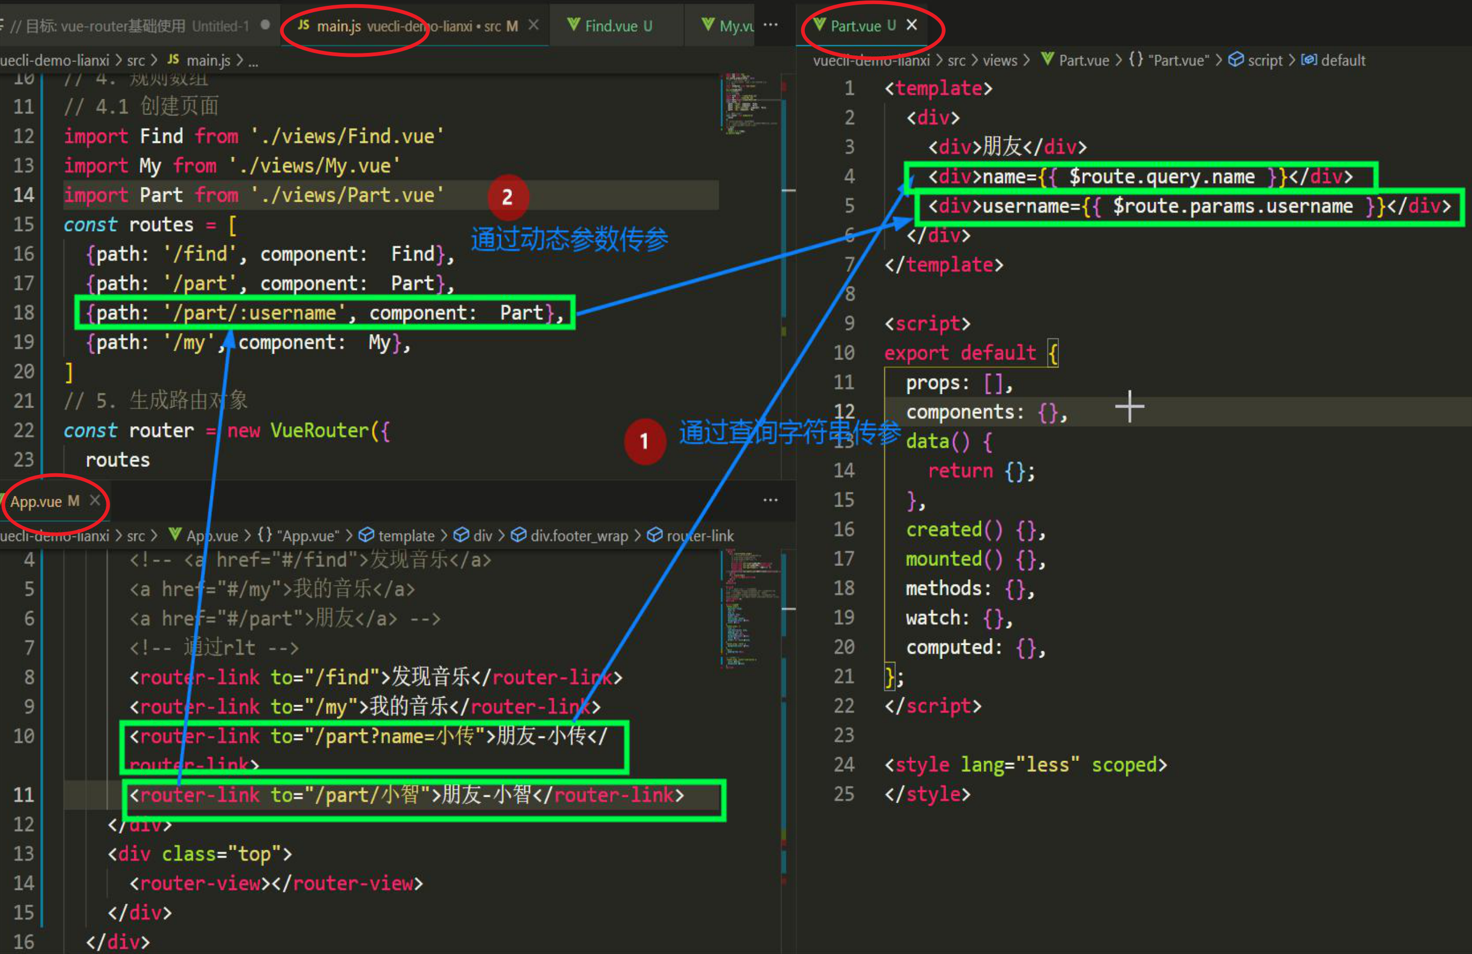Click line number 12 in Part.vue editor
1472x954 pixels.
[844, 411]
